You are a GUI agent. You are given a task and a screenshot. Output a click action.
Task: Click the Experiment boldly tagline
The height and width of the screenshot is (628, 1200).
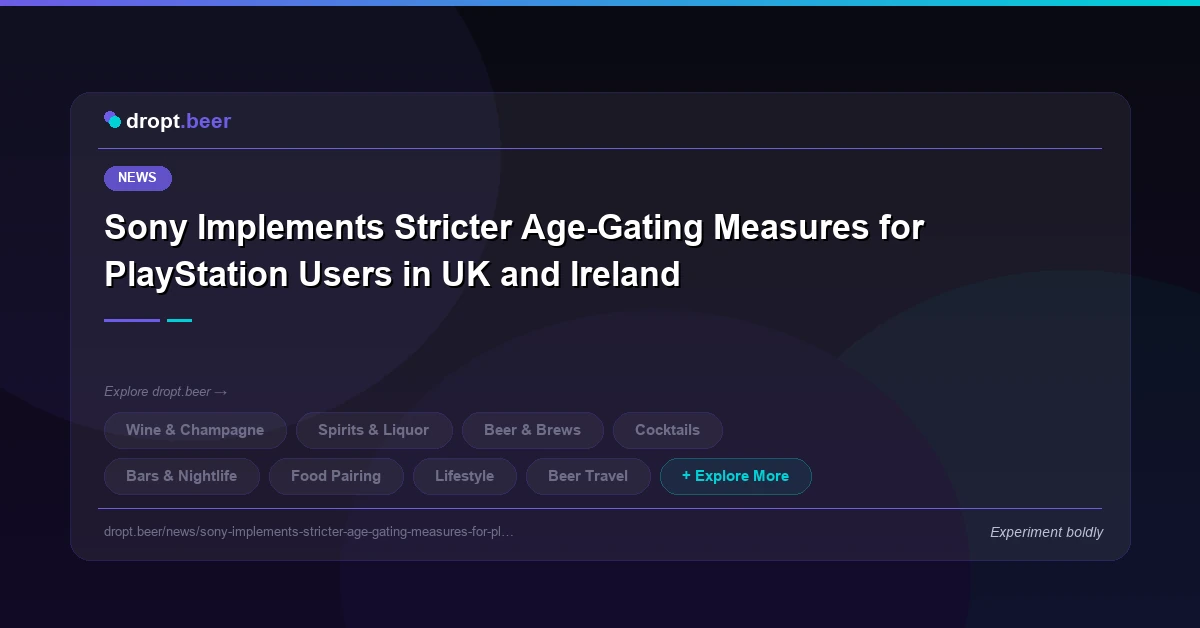pos(1046,532)
